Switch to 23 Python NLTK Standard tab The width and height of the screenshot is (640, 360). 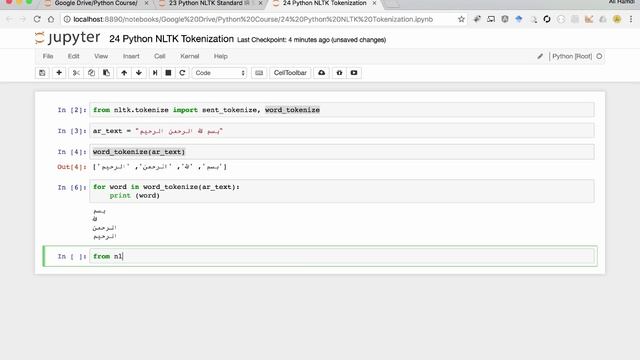209,3
